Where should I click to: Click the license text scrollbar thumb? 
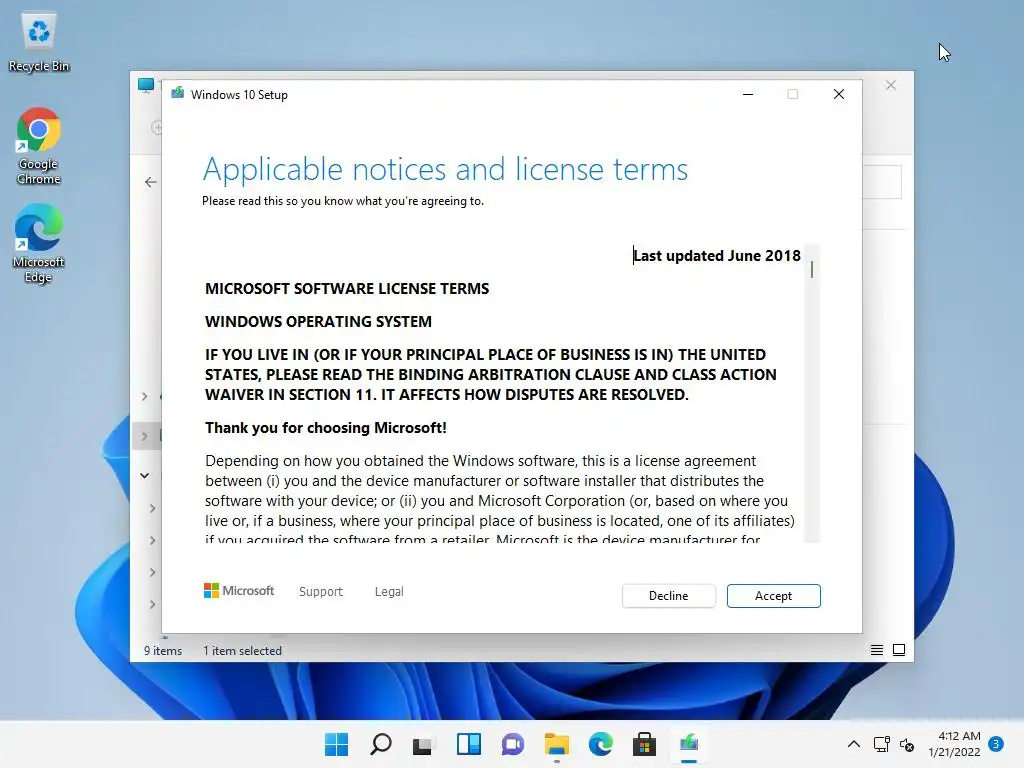[812, 269]
